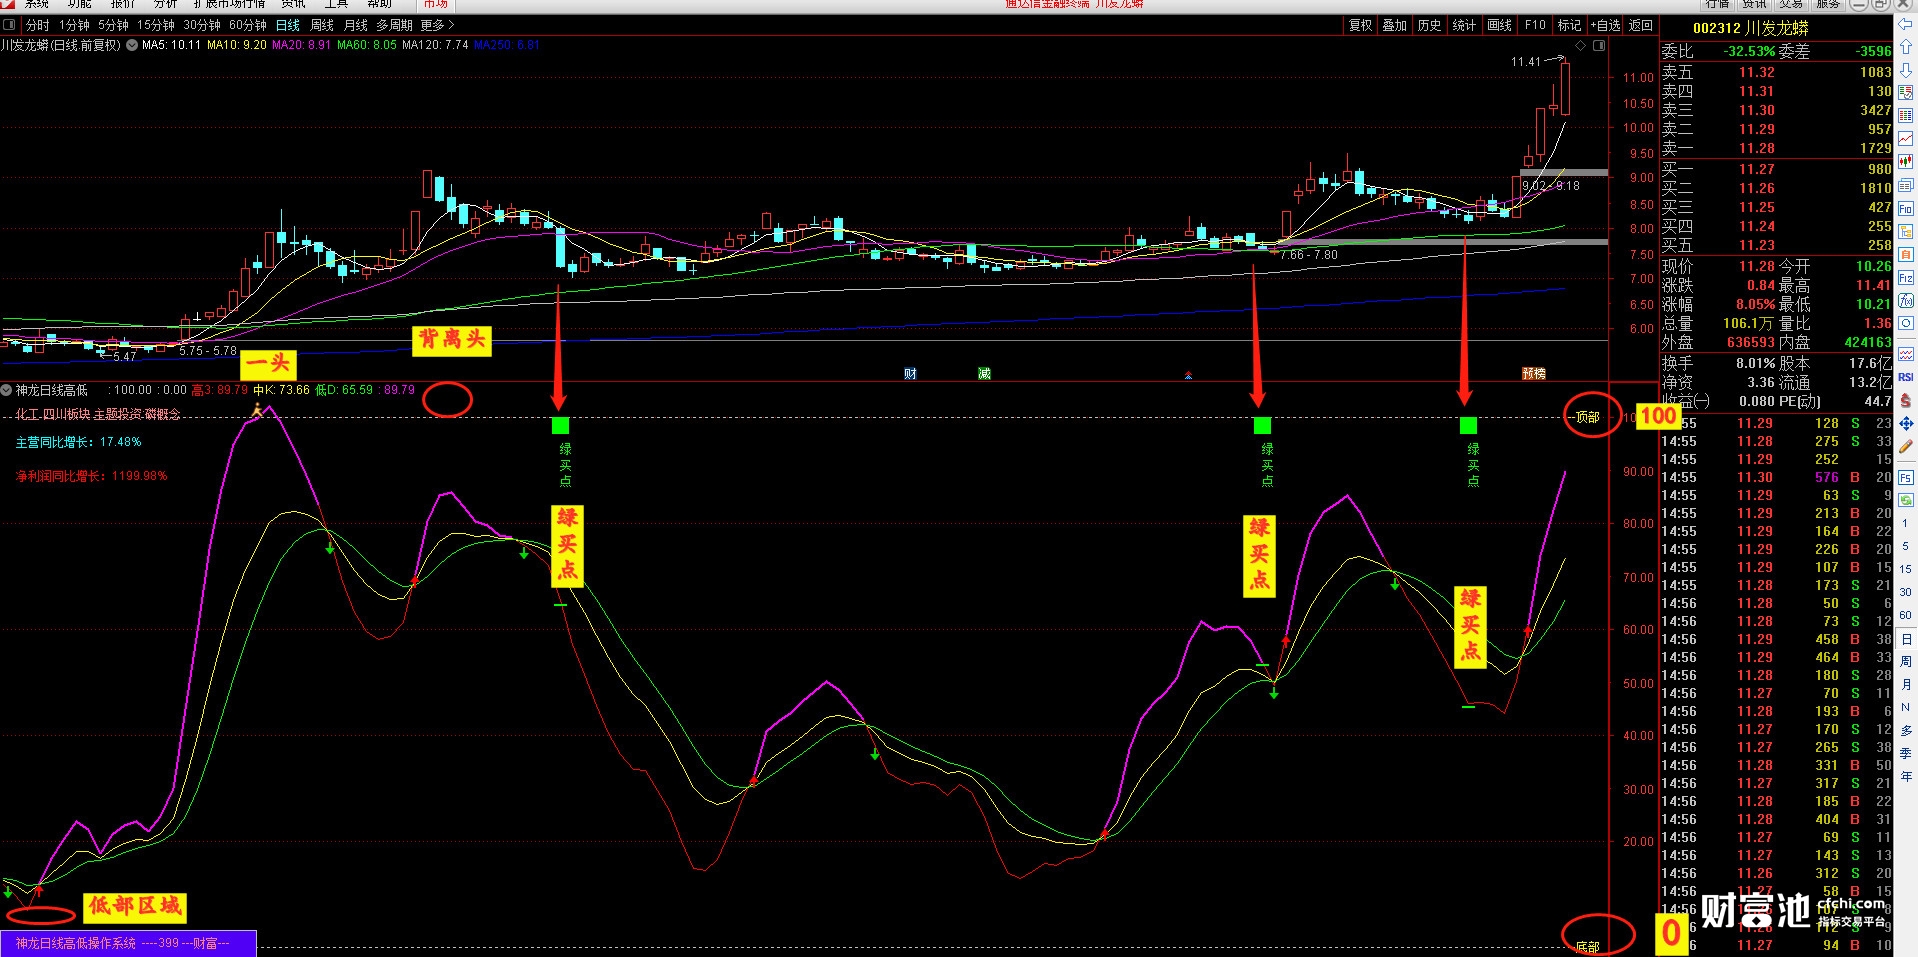Viewport: 1918px width, 957px height.
Task: Open the 复权 adjustment dropdown
Action: (1361, 25)
